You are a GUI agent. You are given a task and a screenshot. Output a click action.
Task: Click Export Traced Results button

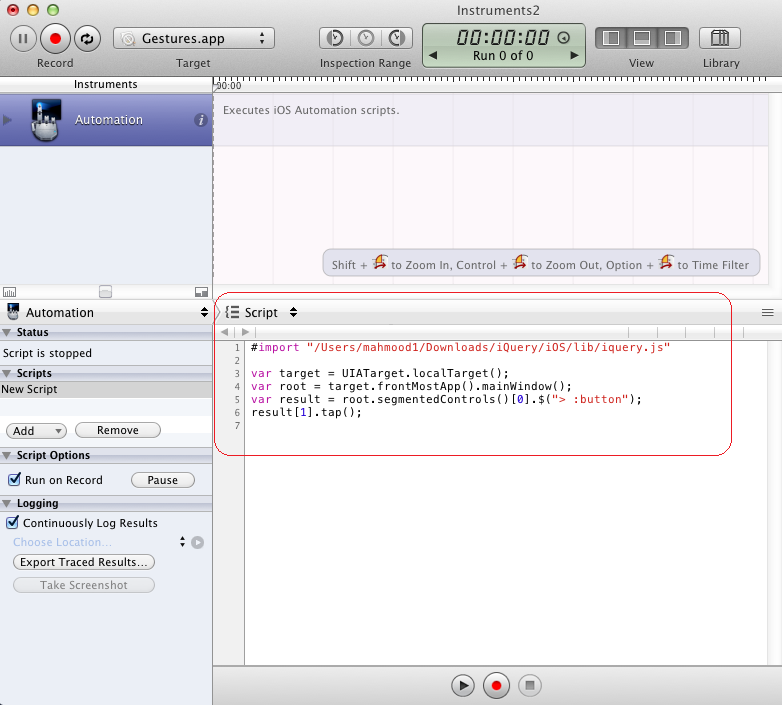(84, 562)
